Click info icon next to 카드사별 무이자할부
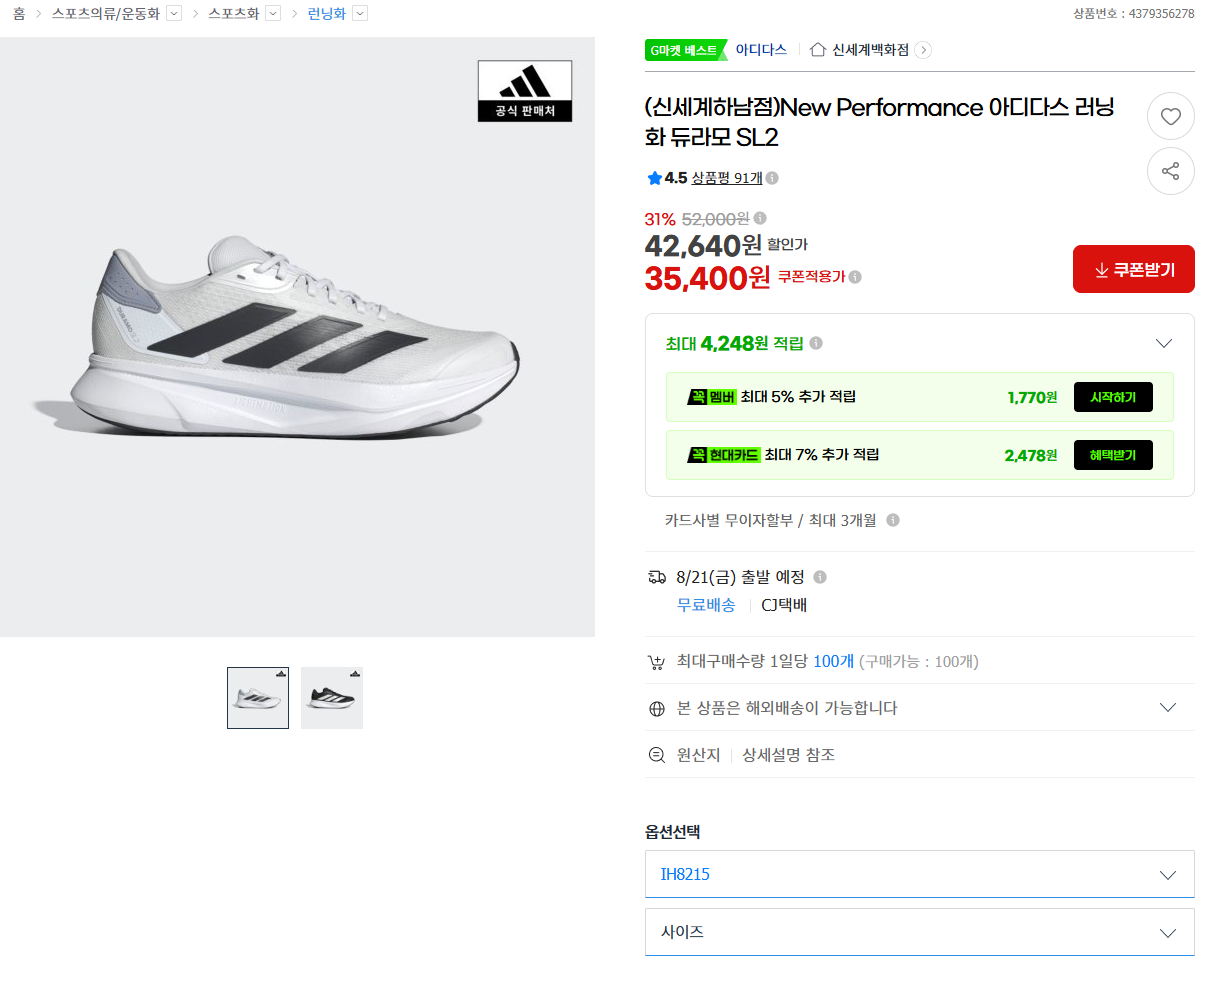Screen dimensions: 1229x989 point(893,520)
